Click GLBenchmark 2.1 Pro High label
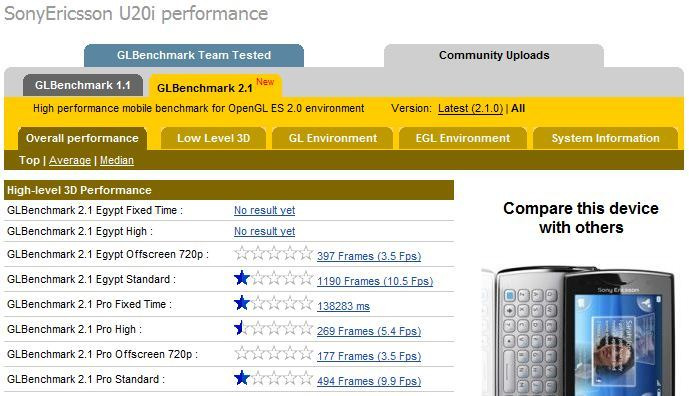This screenshot has width=689, height=396. pyautogui.click(x=75, y=329)
